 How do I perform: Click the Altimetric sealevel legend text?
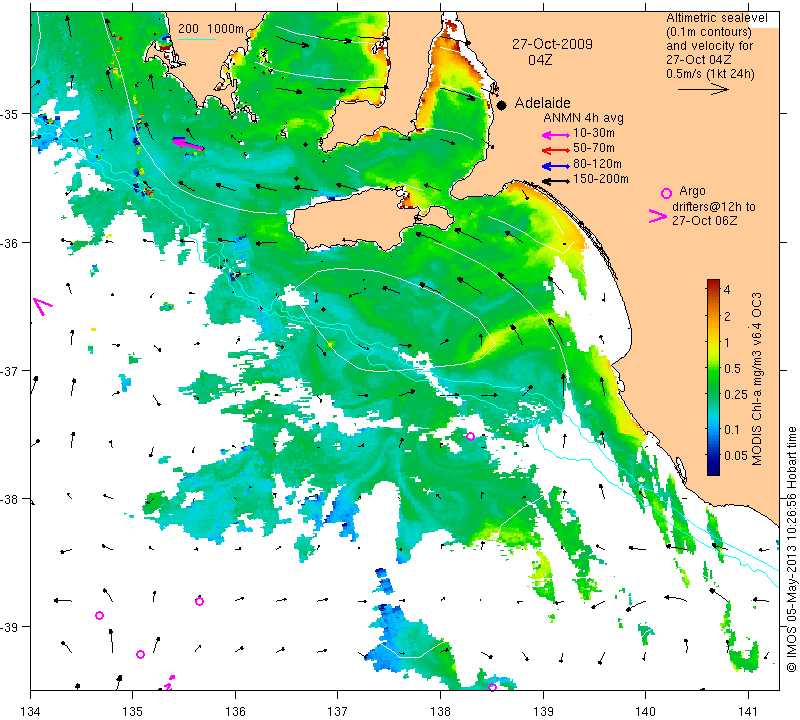[x=717, y=18]
